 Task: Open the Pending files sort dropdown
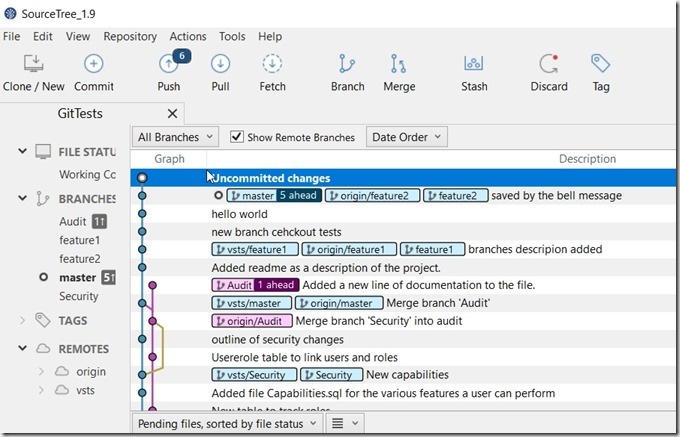226,423
